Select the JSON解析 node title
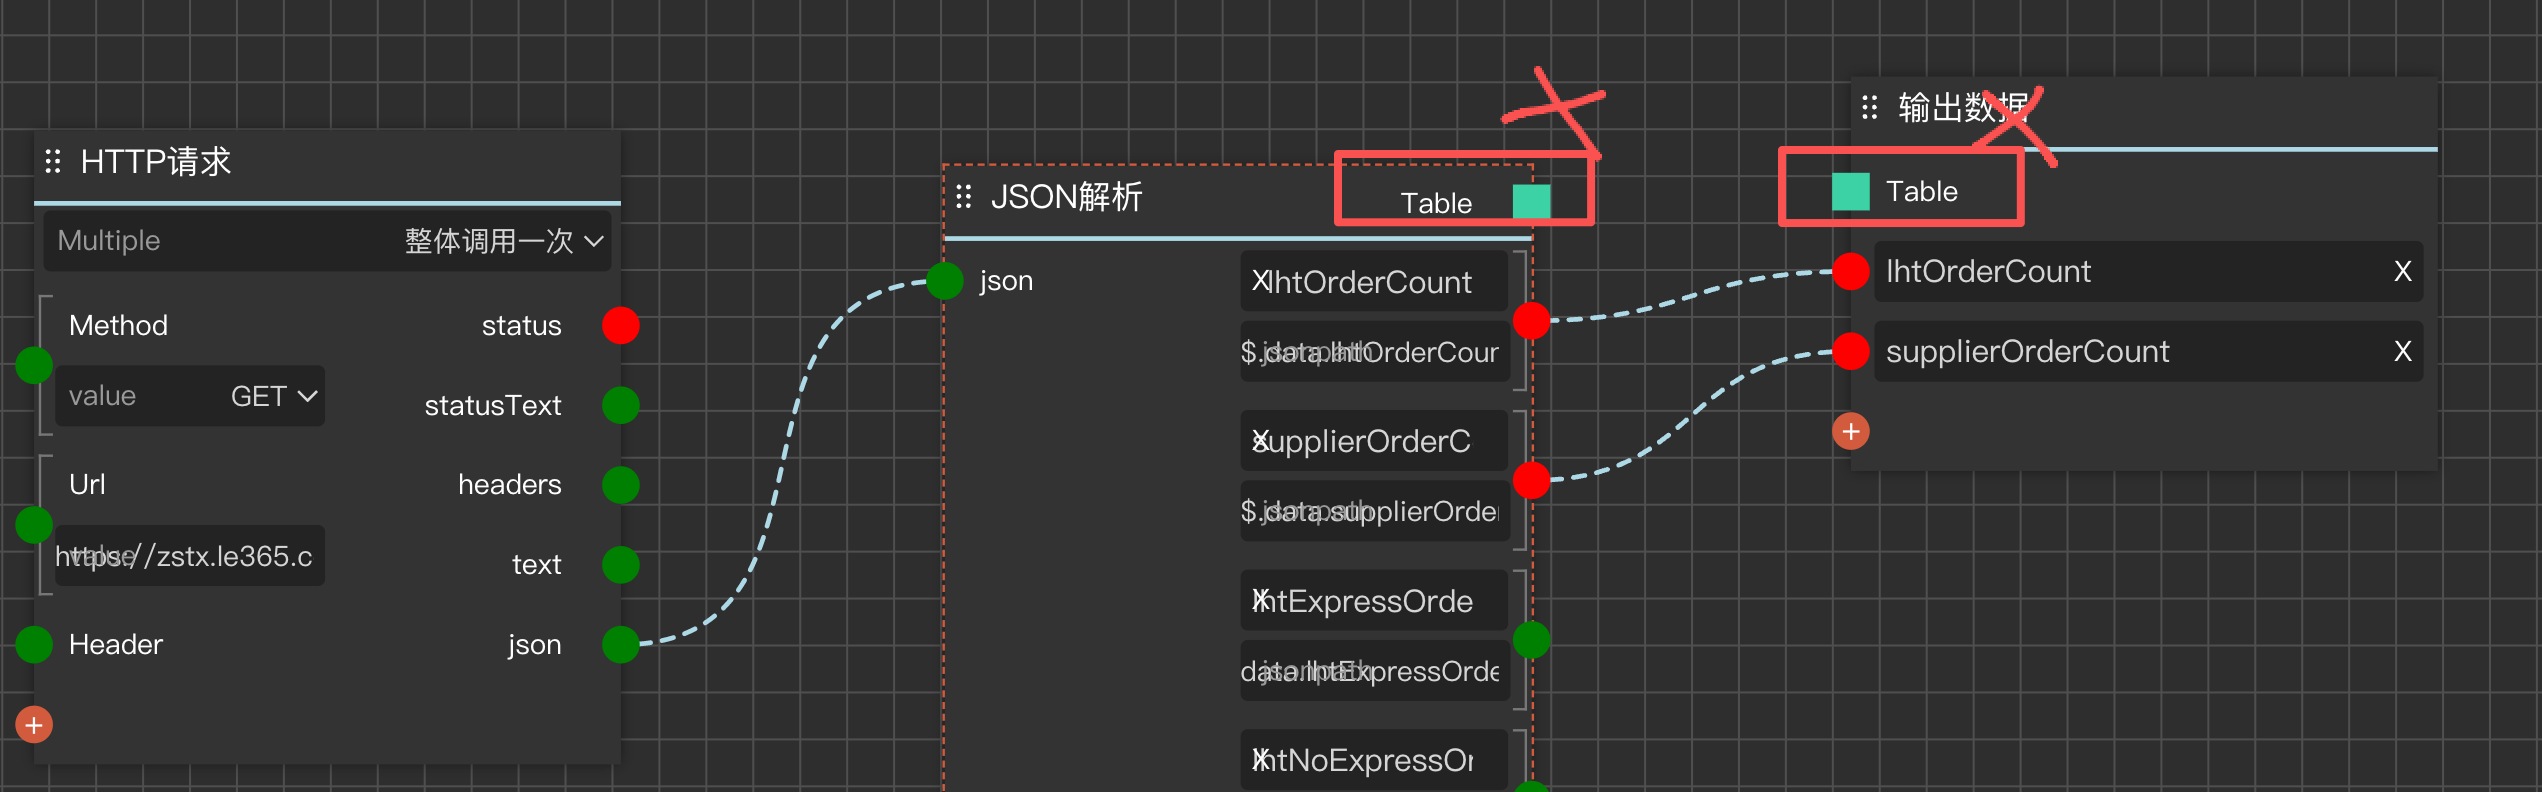 pyautogui.click(x=1066, y=197)
